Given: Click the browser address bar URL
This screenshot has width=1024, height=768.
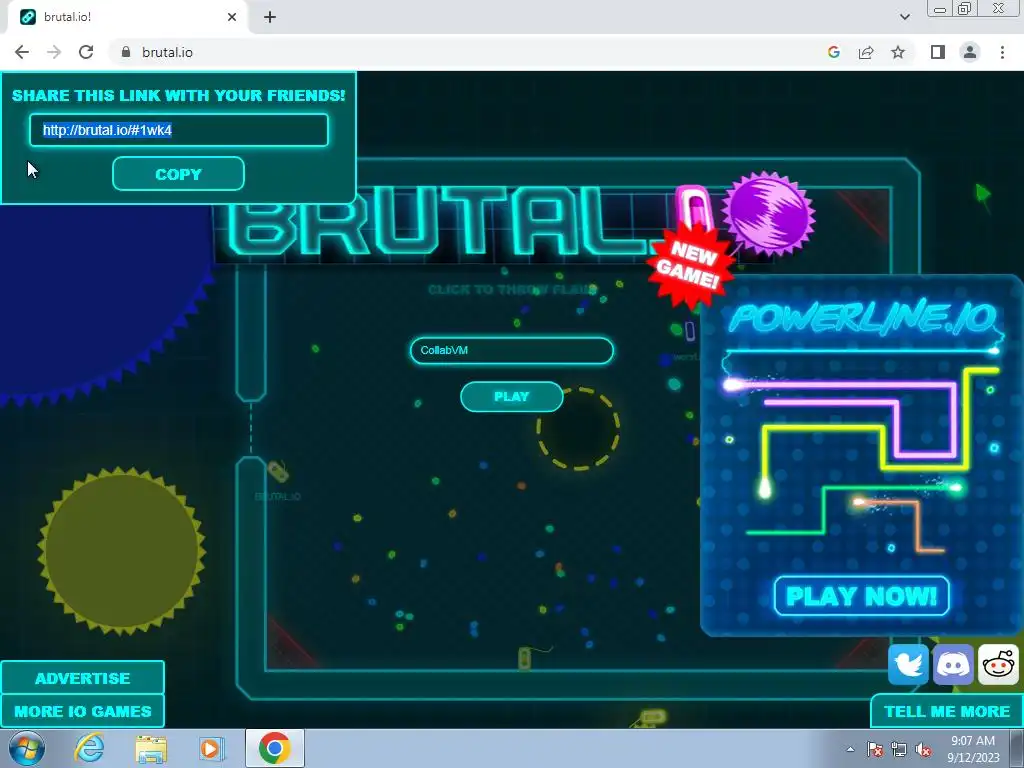Looking at the screenshot, I should 167,52.
